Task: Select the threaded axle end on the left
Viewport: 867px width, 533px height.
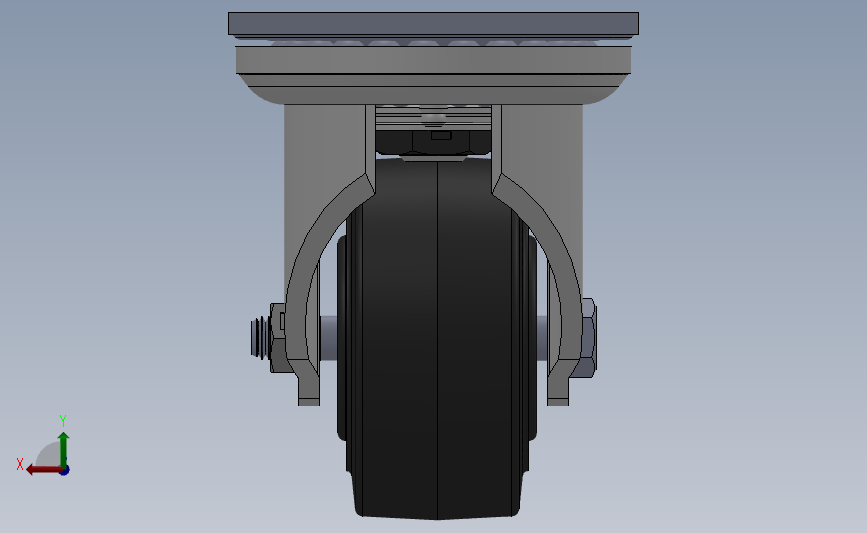Action: coord(259,337)
